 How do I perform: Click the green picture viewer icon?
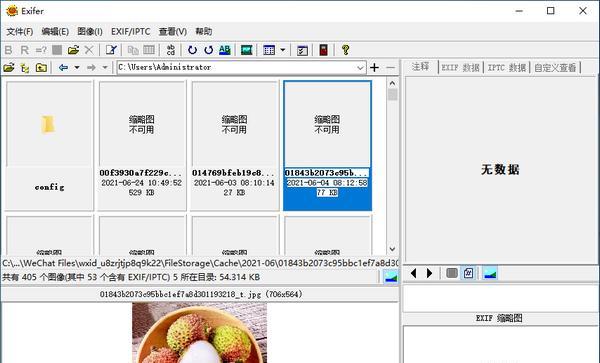point(246,50)
